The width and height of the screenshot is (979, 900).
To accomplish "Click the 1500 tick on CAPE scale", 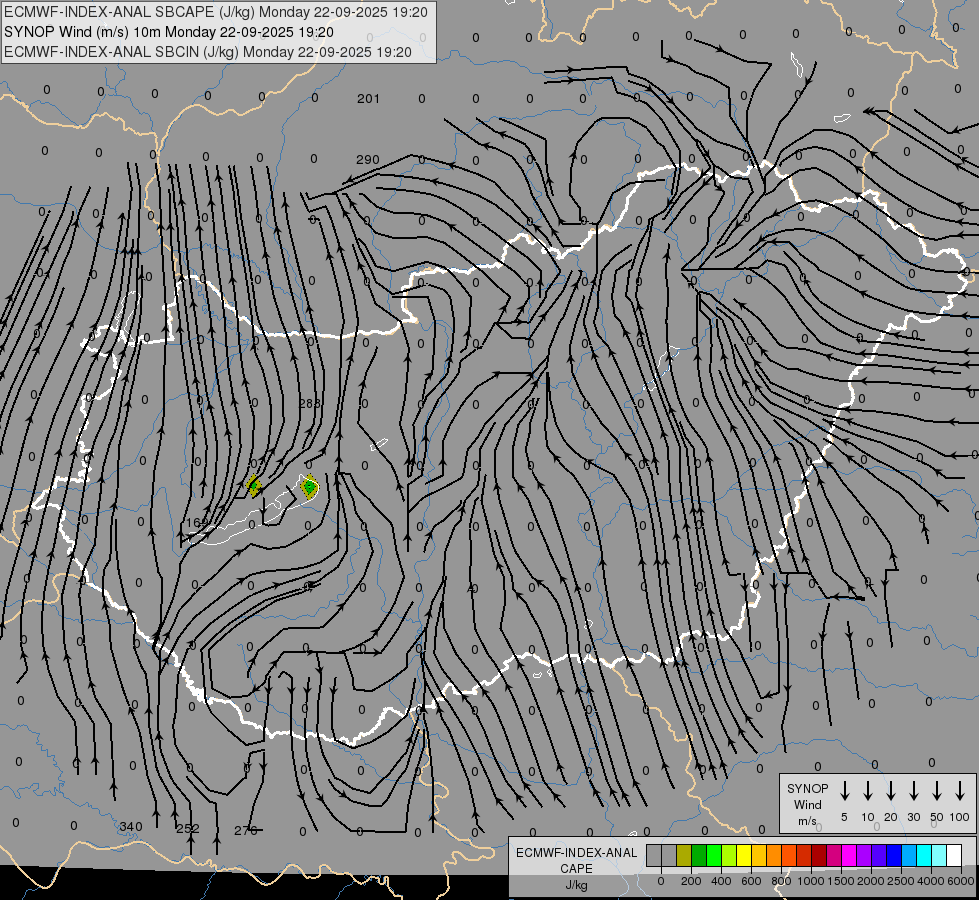I will tap(841, 881).
